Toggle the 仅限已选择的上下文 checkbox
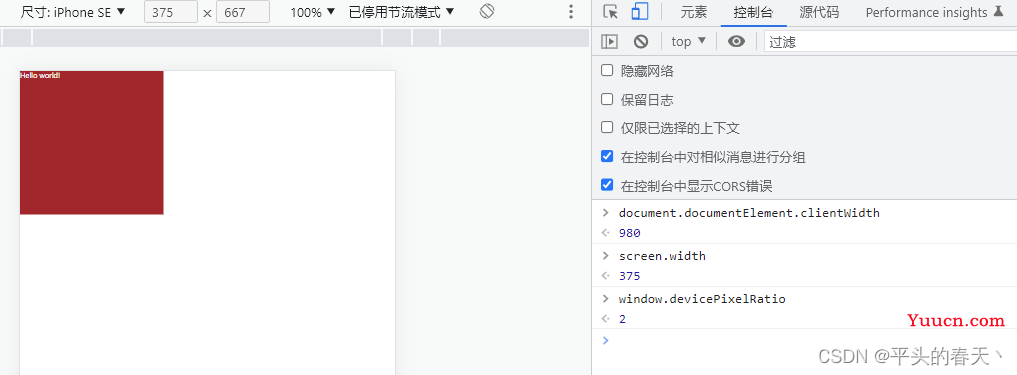 [x=607, y=127]
